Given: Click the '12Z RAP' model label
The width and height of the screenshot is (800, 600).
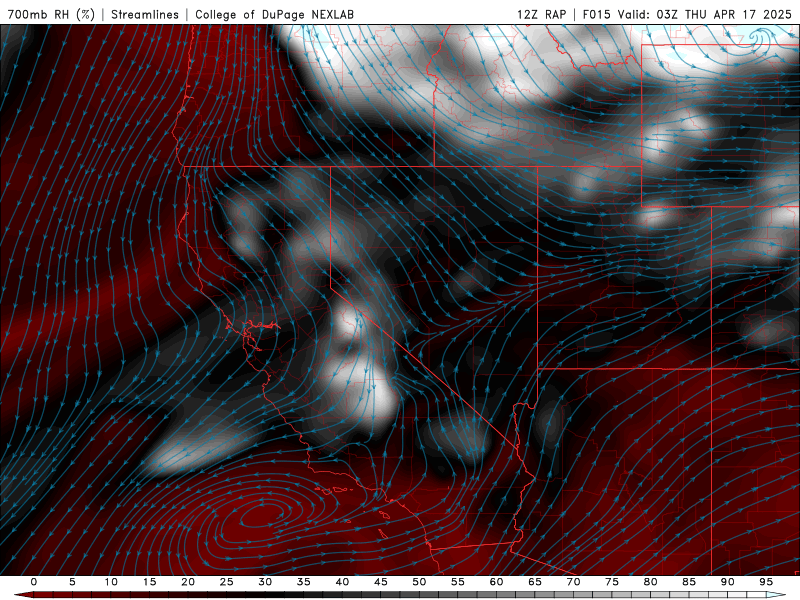Looking at the screenshot, I should pyautogui.click(x=541, y=14).
